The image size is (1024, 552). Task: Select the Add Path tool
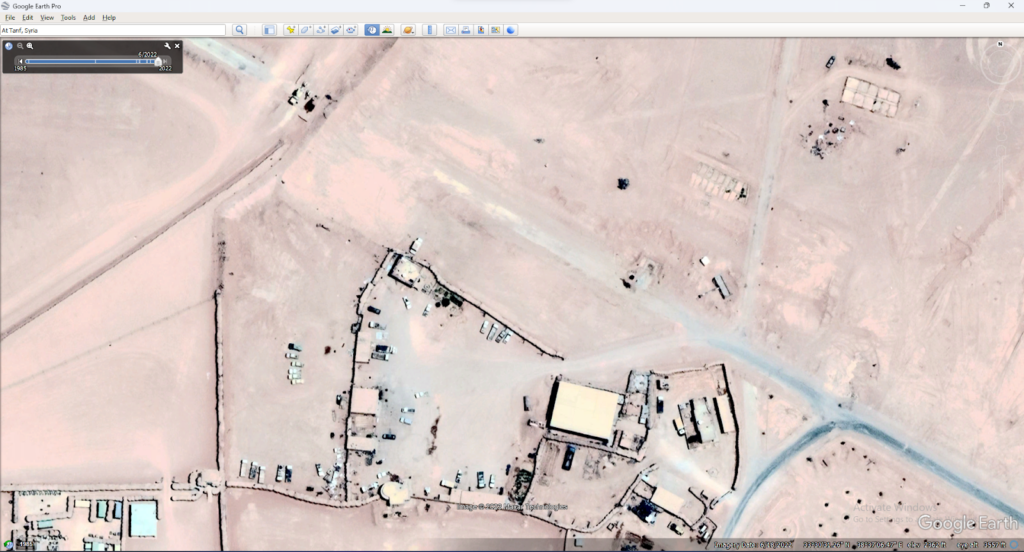pyautogui.click(x=320, y=30)
